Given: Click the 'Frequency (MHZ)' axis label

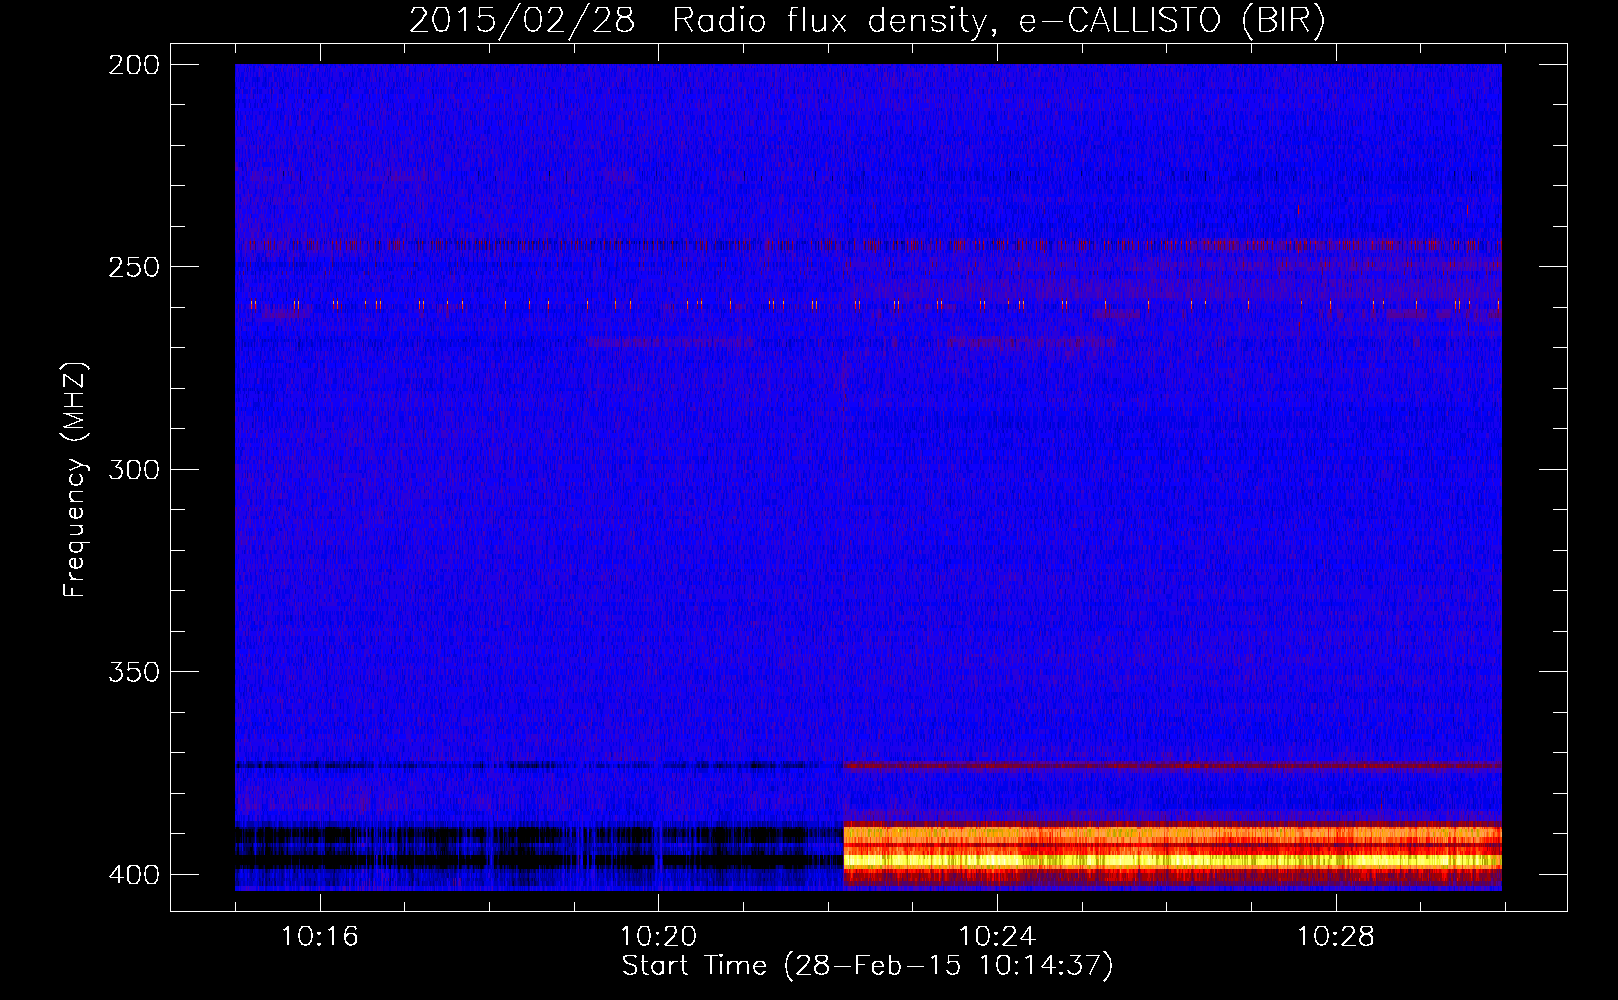Looking at the screenshot, I should [75, 479].
